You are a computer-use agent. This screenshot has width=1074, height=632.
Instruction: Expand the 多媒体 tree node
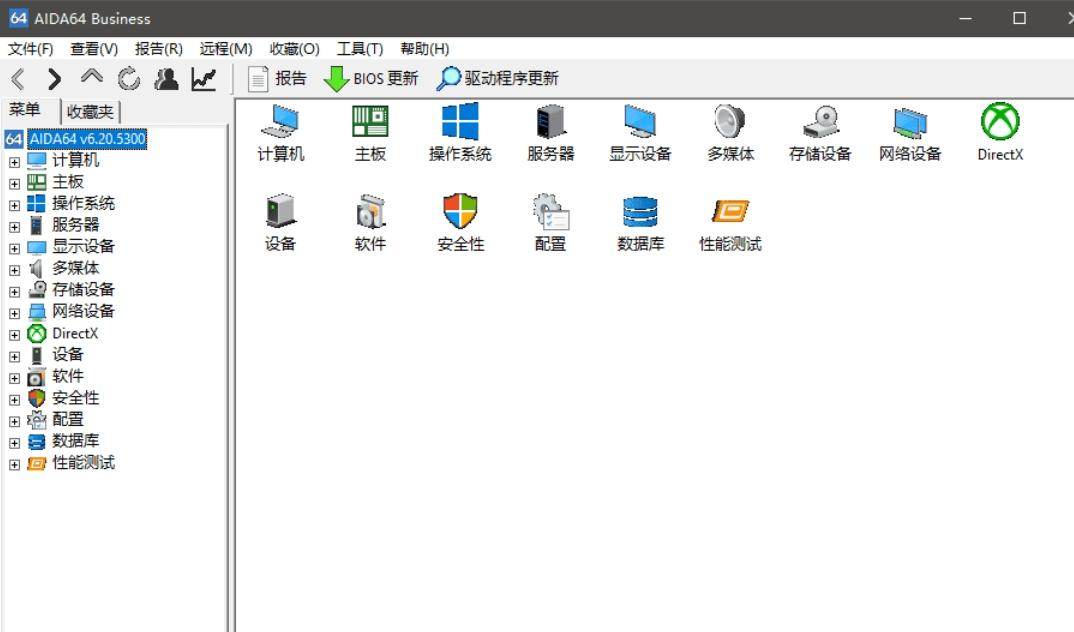(14, 270)
